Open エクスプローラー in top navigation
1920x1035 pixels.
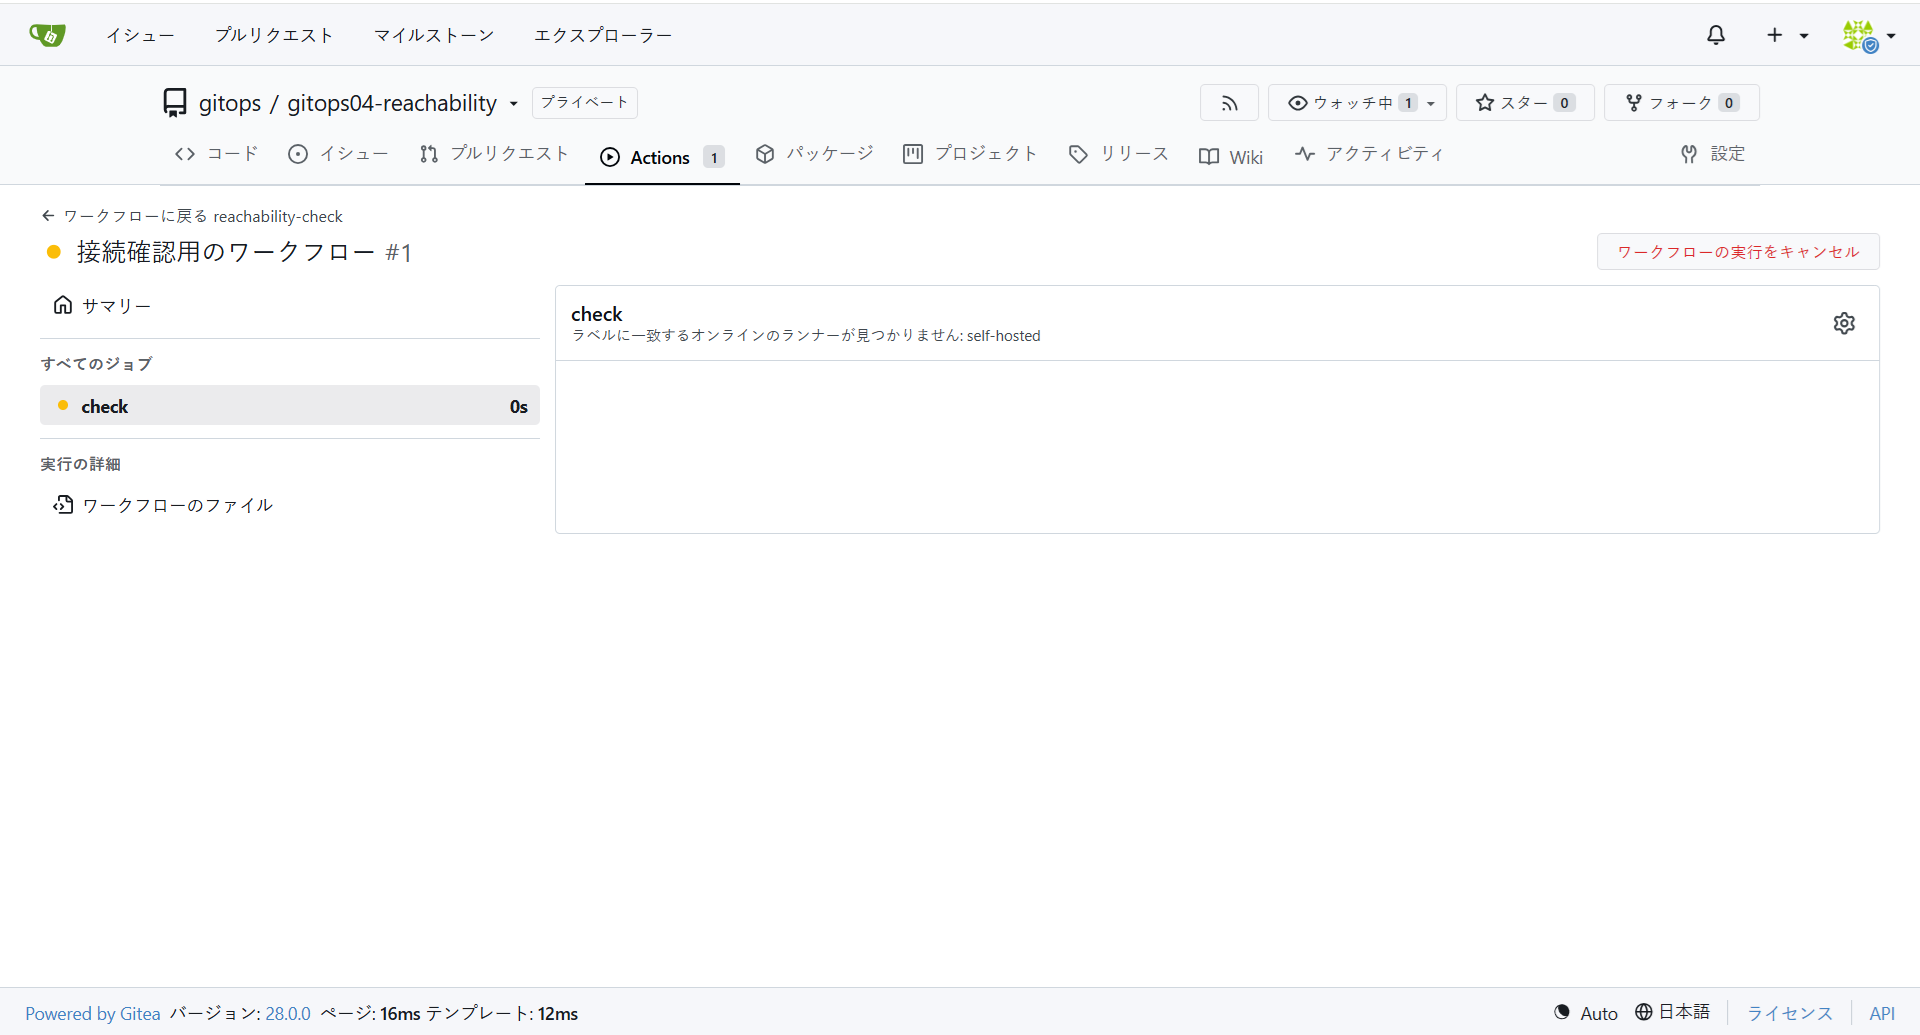coord(603,35)
